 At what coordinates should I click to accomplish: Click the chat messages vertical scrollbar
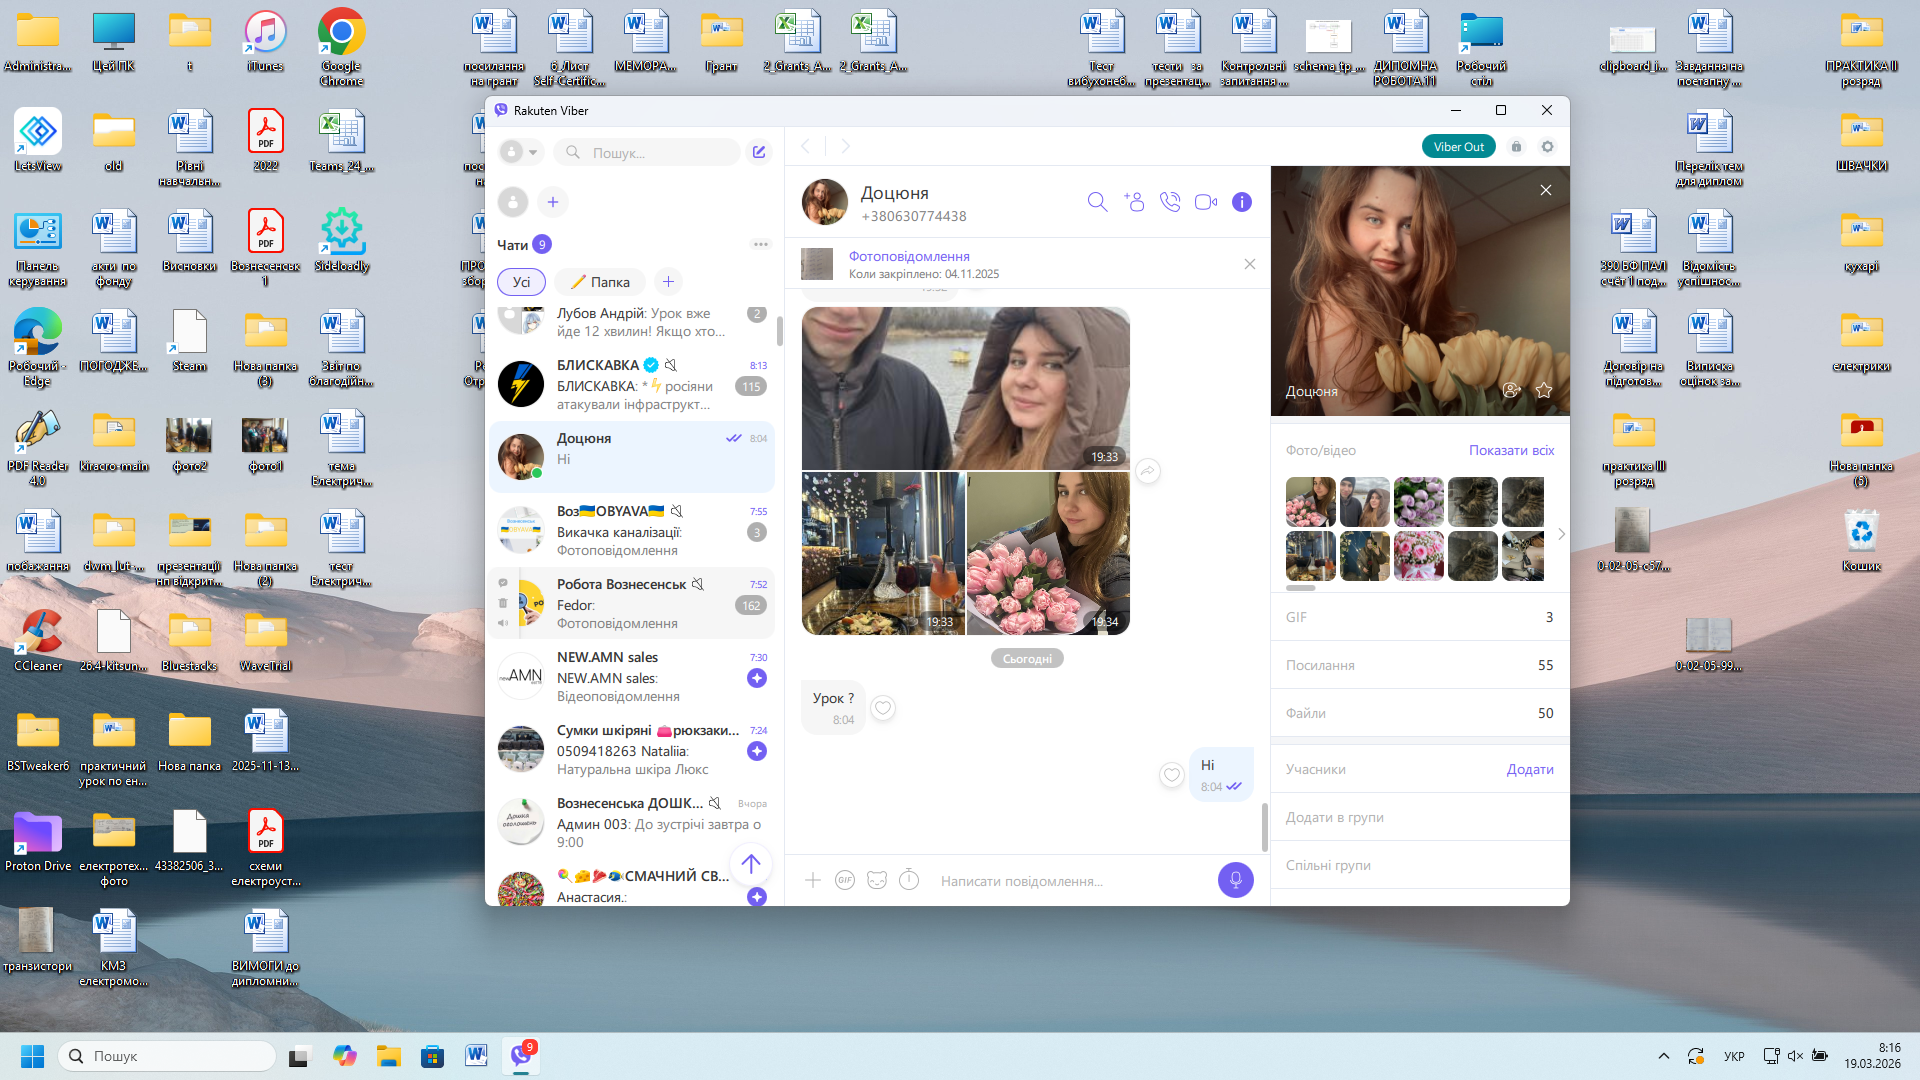(x=1264, y=826)
